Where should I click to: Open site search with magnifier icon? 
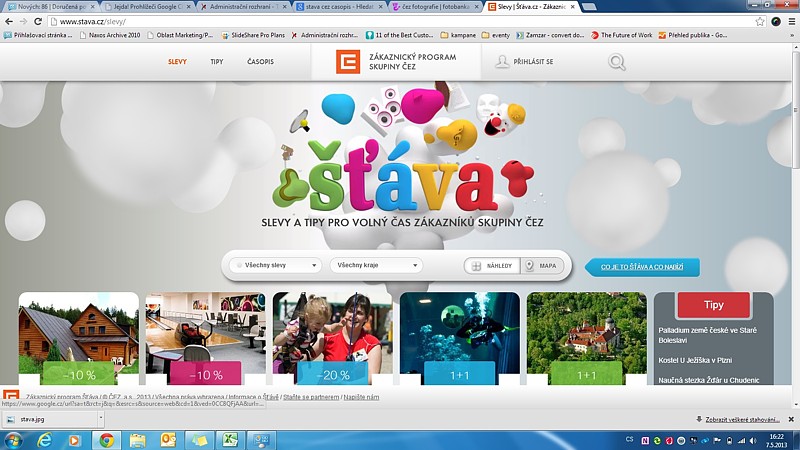[x=616, y=62]
